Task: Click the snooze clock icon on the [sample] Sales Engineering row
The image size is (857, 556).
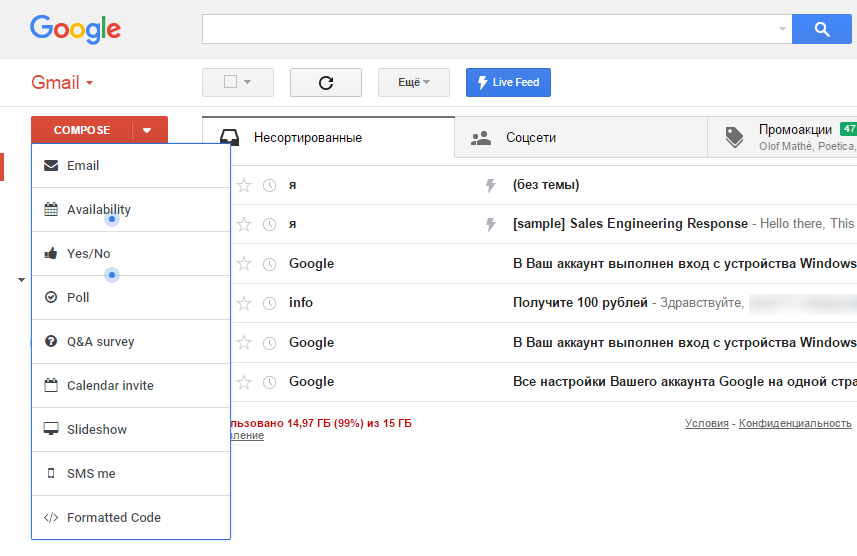Action: pos(269,224)
